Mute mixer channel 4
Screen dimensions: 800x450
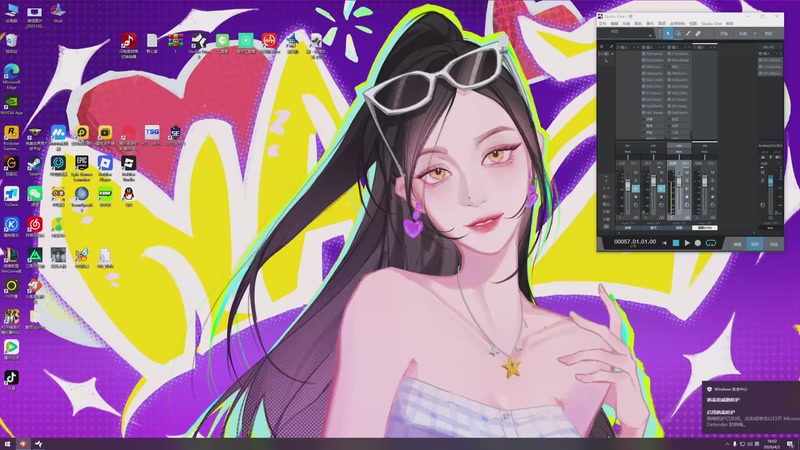point(712,172)
